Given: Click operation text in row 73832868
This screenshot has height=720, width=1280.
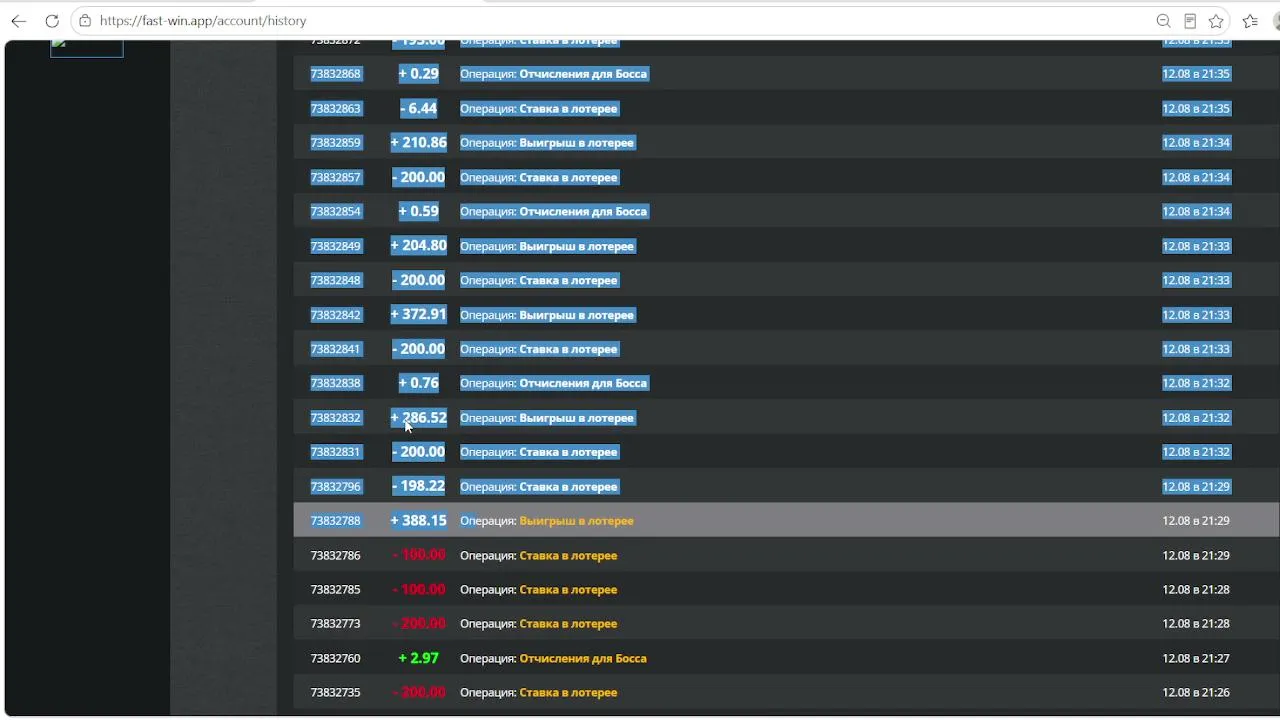Looking at the screenshot, I should click(554, 74).
